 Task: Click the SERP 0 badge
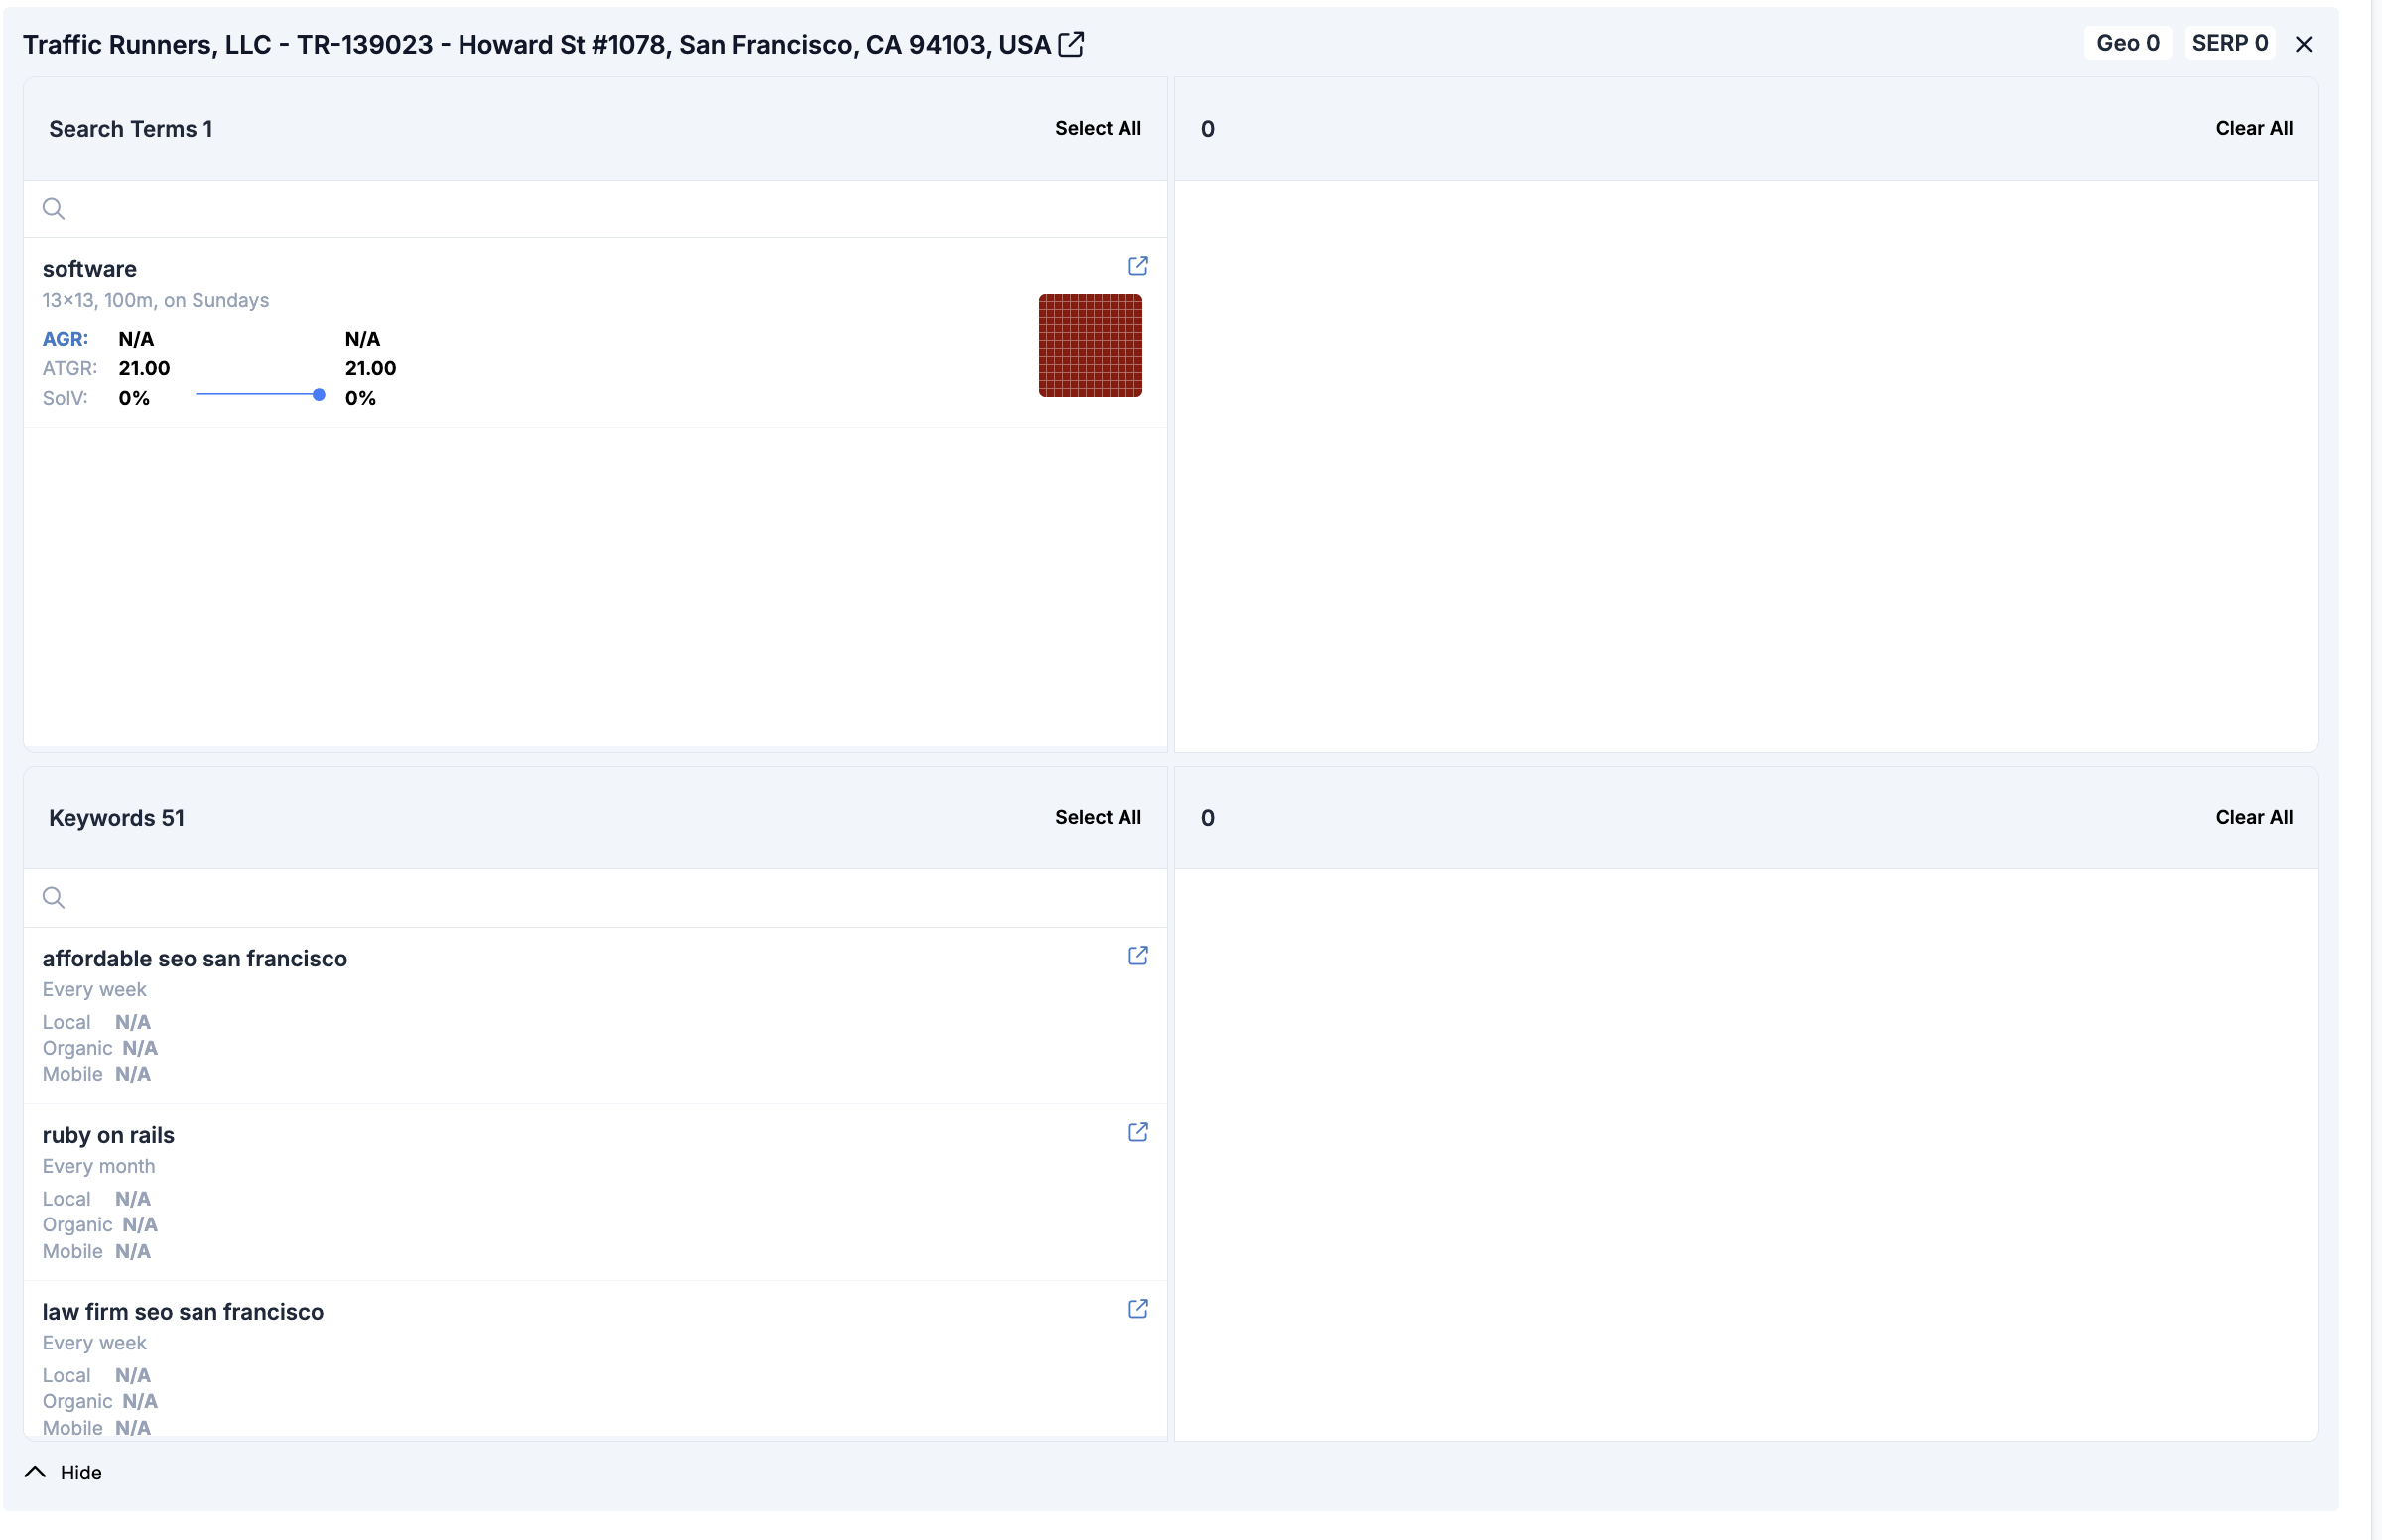(2229, 43)
